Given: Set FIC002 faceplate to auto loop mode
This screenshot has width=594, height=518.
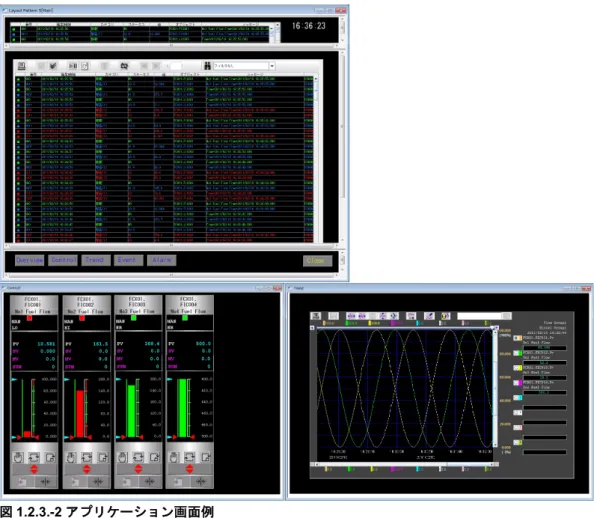Looking at the screenshot, I should click(x=87, y=457).
